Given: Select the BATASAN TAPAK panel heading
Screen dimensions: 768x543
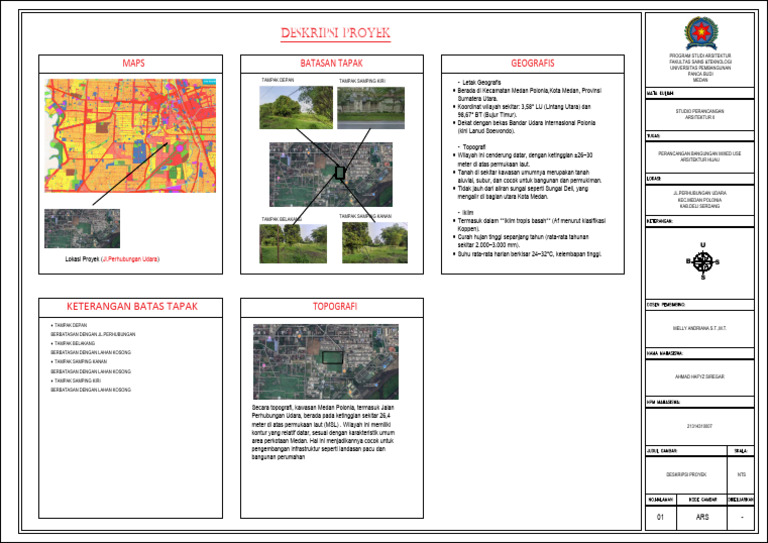Looking at the screenshot, I should pyautogui.click(x=332, y=63).
